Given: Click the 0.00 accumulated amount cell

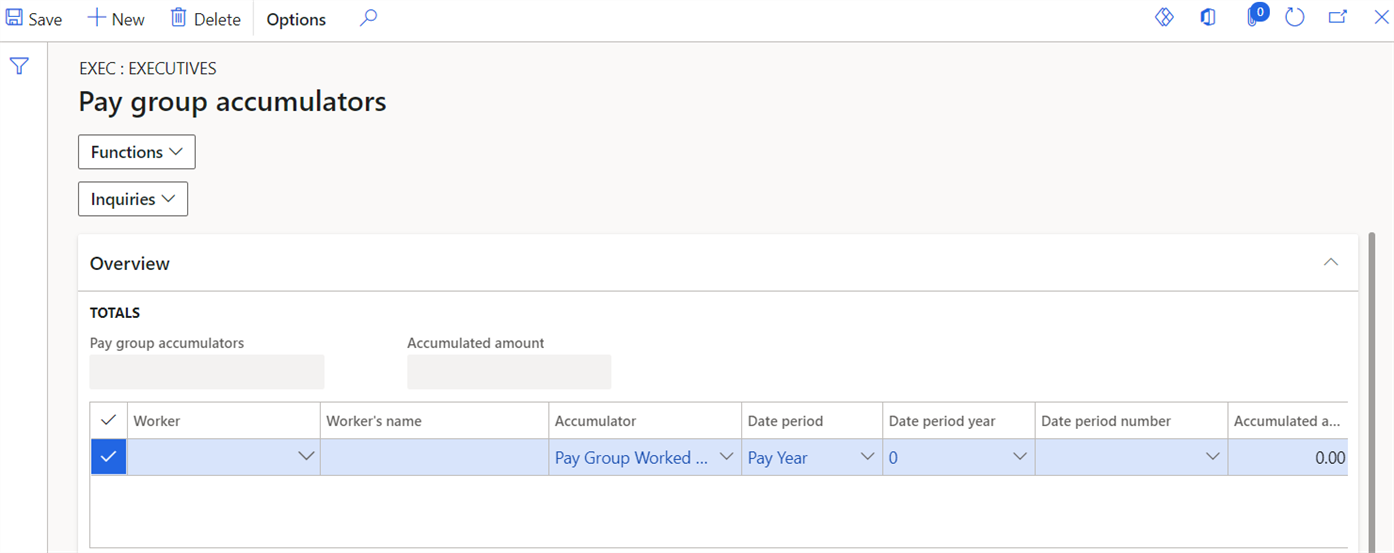Looking at the screenshot, I should (1288, 457).
